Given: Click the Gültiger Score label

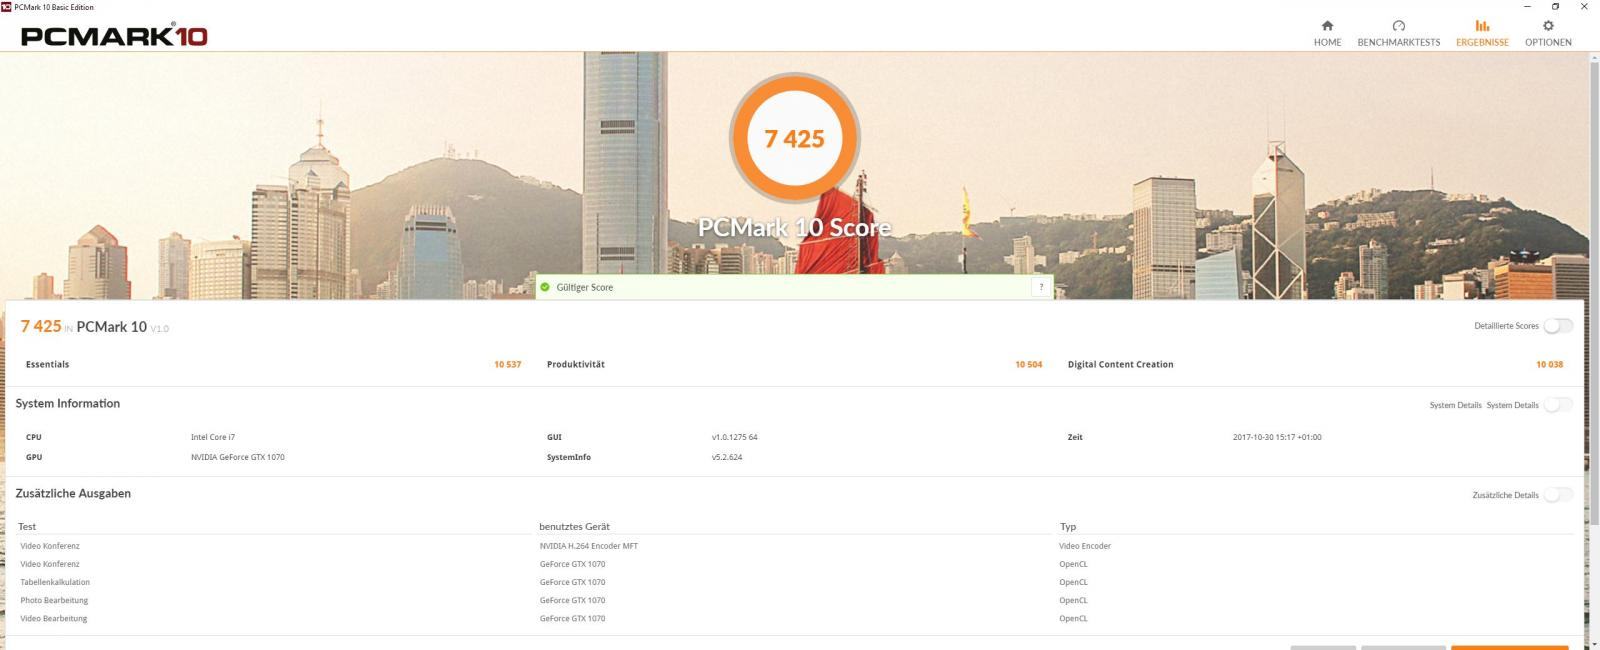Looking at the screenshot, I should click(x=585, y=287).
